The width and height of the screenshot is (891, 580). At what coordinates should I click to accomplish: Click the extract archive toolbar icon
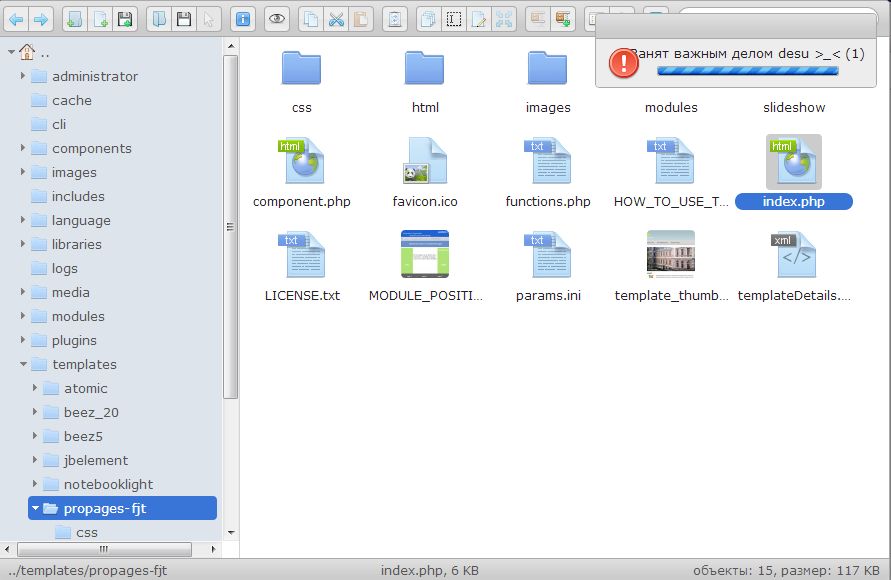tap(538, 20)
